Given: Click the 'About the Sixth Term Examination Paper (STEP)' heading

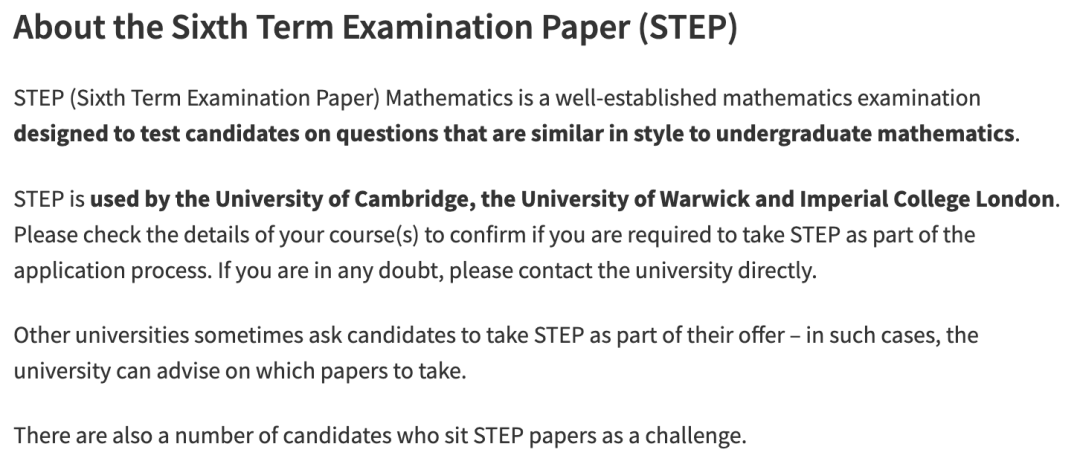Looking at the screenshot, I should (375, 29).
